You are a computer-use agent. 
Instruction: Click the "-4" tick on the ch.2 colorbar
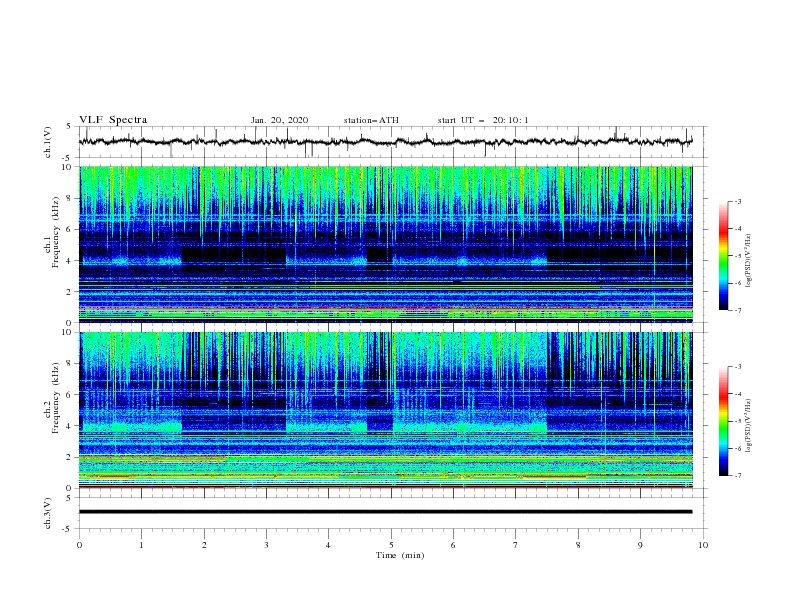click(x=737, y=394)
